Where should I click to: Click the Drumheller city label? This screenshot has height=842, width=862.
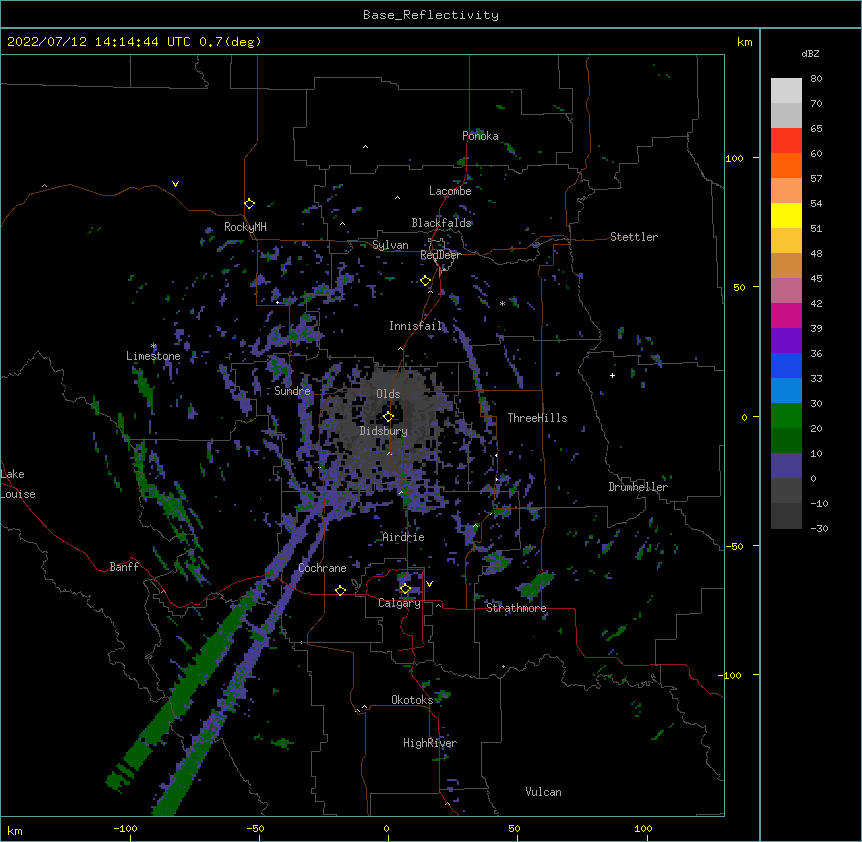[x=638, y=487]
